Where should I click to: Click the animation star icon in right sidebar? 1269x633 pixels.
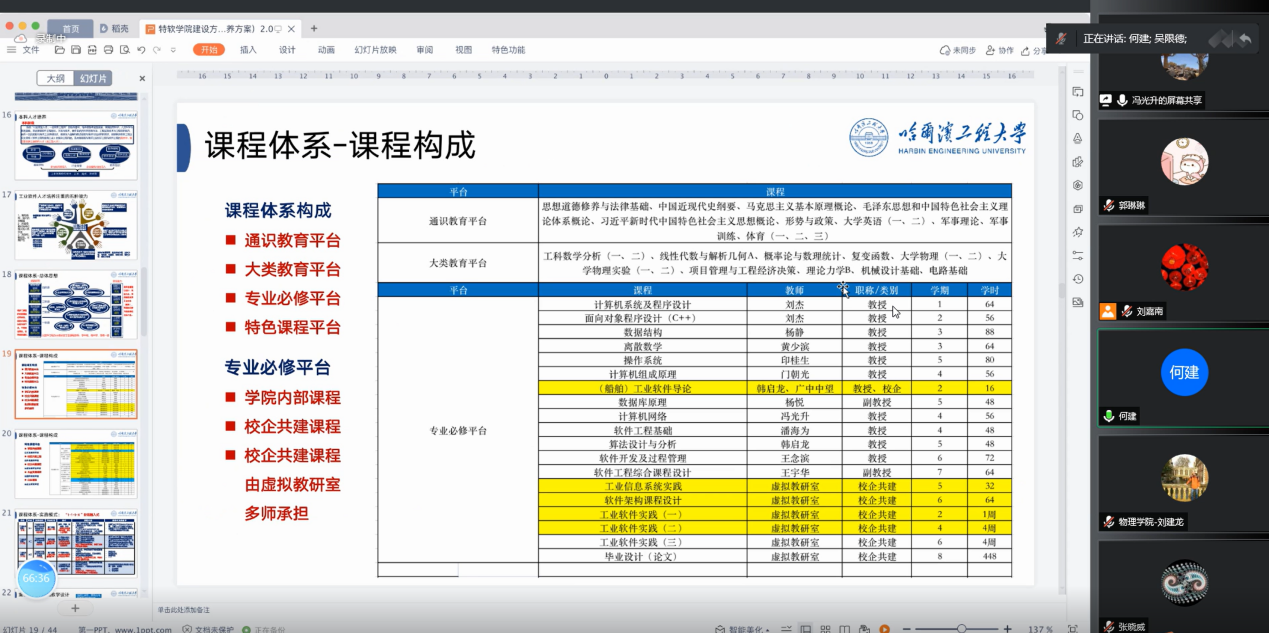click(x=1077, y=232)
